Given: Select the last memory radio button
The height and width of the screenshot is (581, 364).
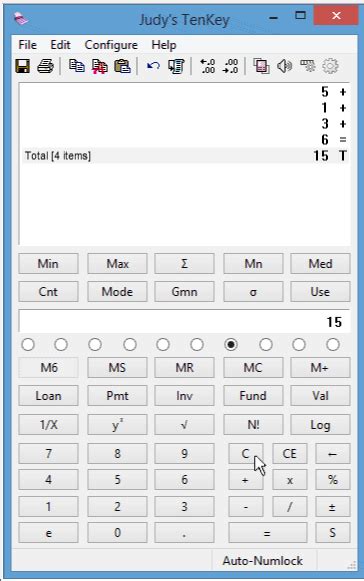Looking at the screenshot, I should (x=333, y=345).
